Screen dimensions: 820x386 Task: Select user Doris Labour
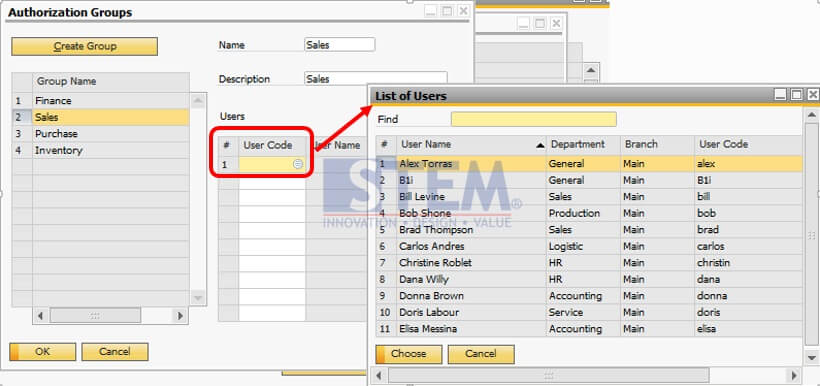tap(471, 312)
